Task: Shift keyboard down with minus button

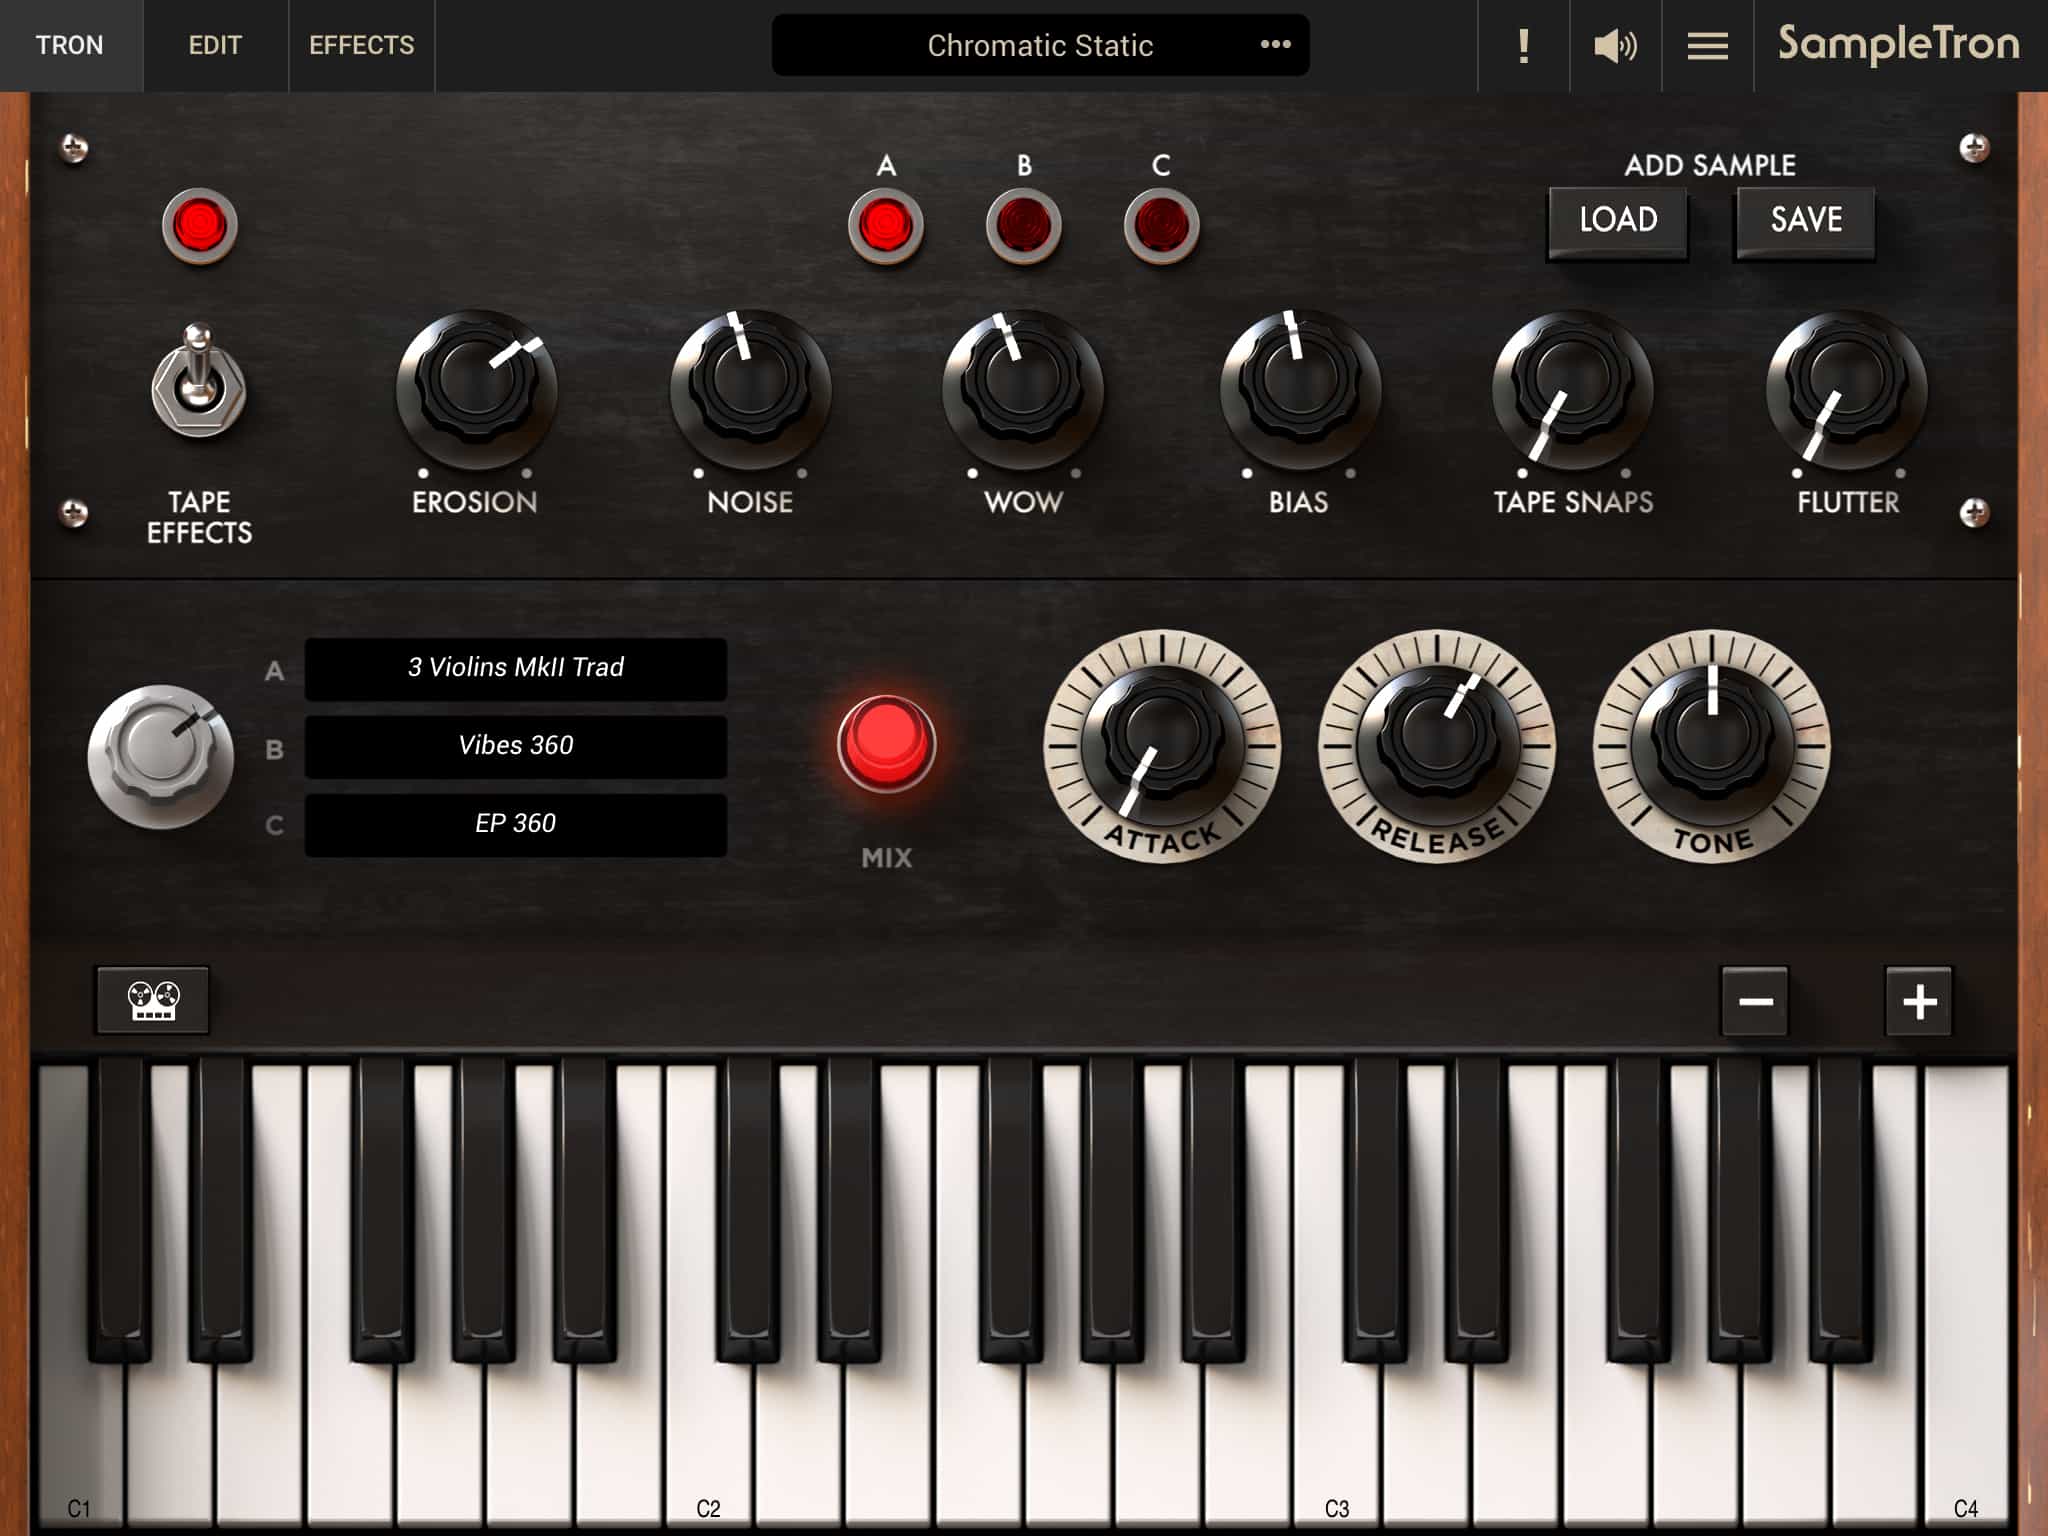Action: click(x=1755, y=1001)
